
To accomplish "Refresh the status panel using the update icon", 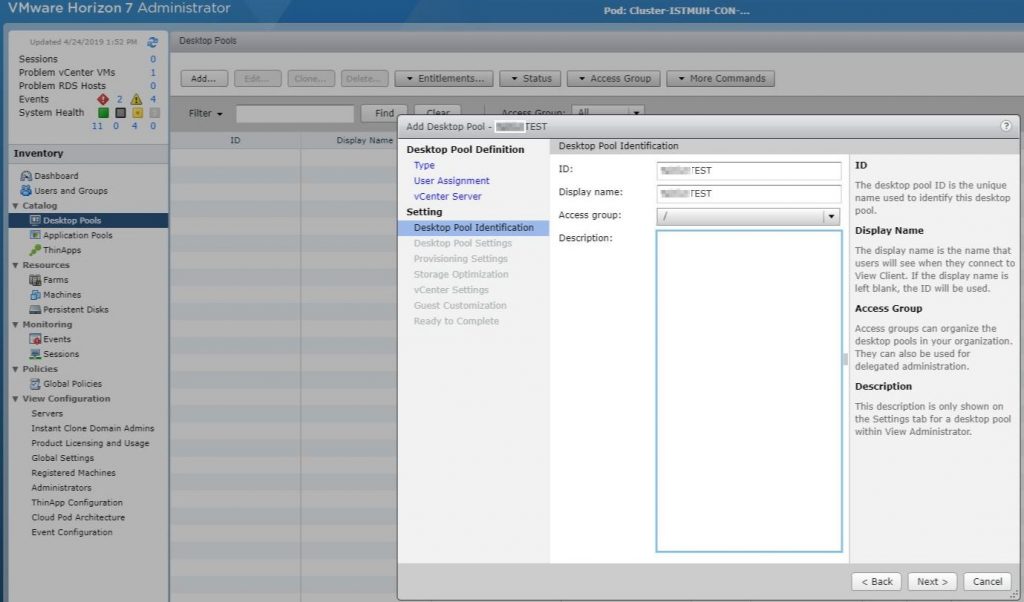I will pyautogui.click(x=152, y=42).
